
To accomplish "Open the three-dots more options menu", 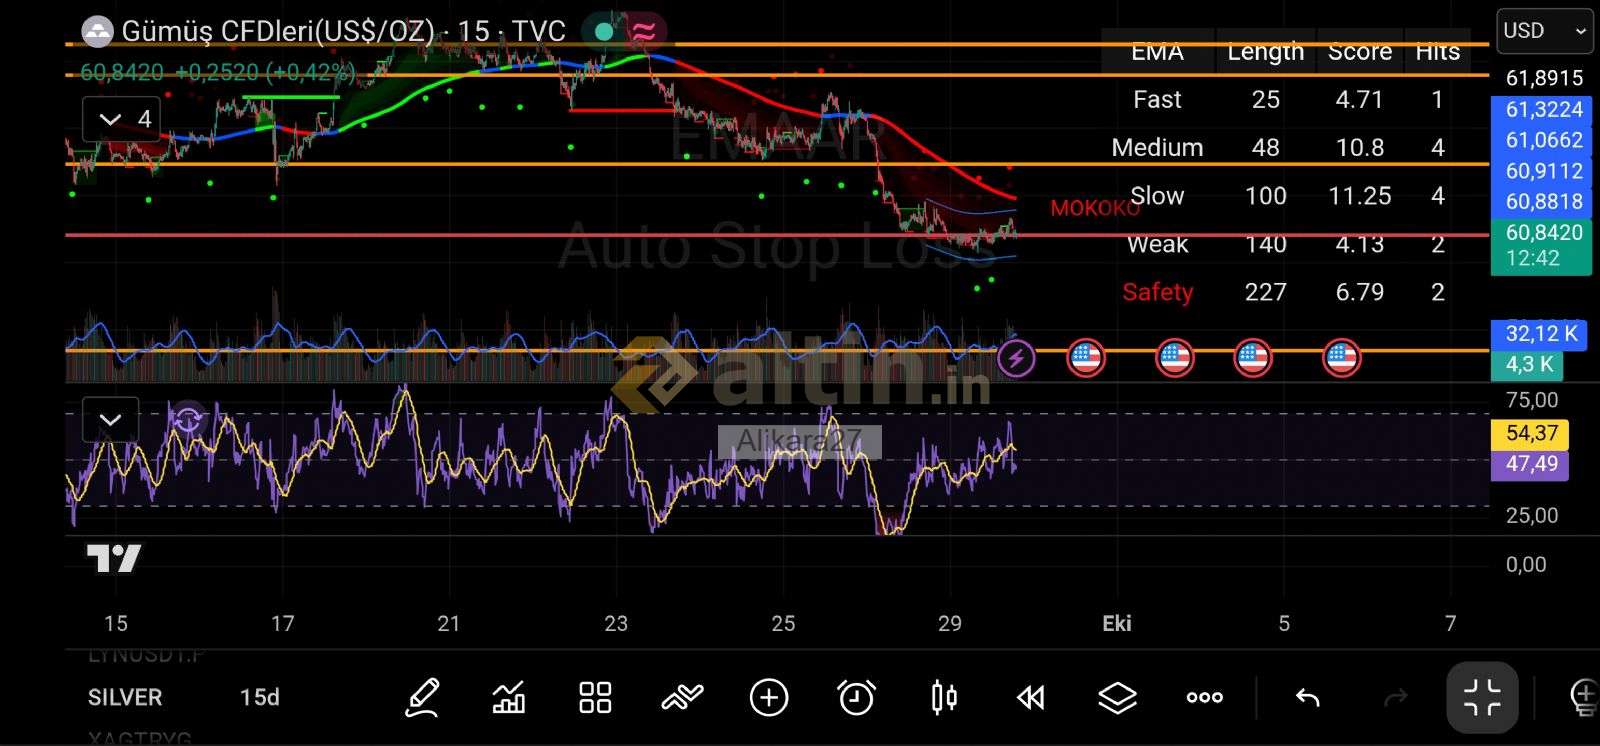I will click(x=1204, y=697).
